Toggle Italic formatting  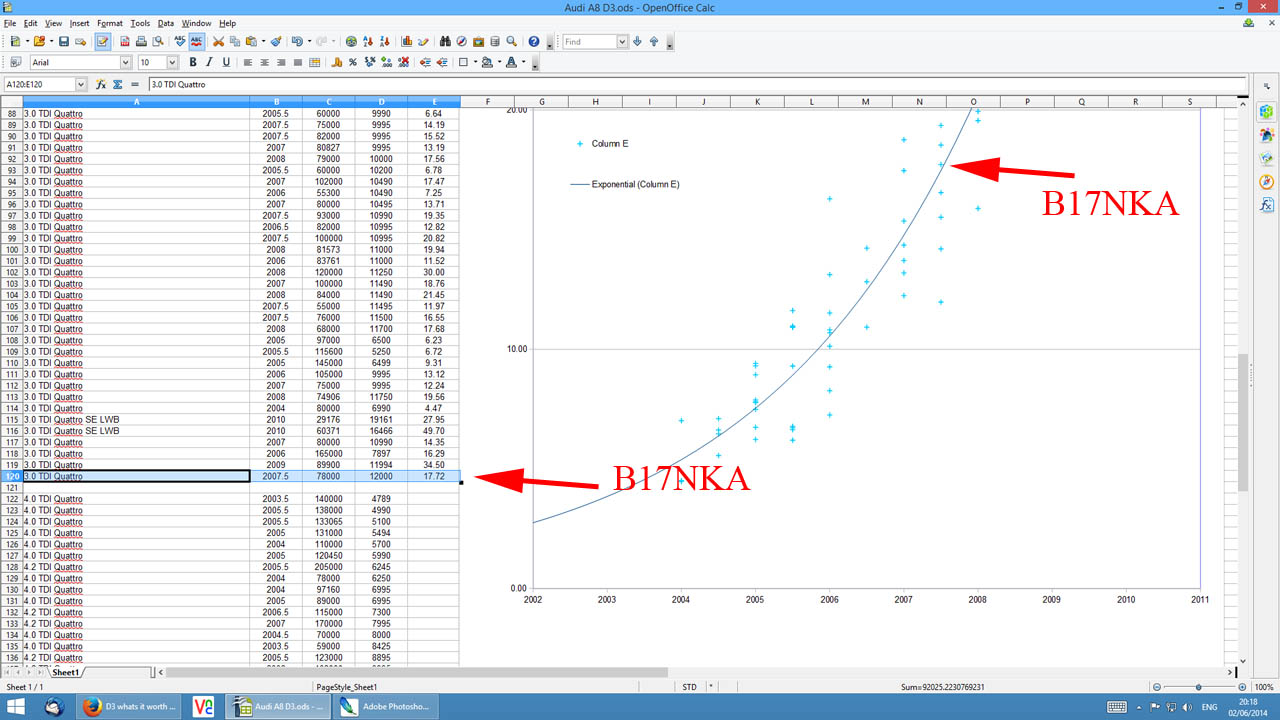point(209,62)
